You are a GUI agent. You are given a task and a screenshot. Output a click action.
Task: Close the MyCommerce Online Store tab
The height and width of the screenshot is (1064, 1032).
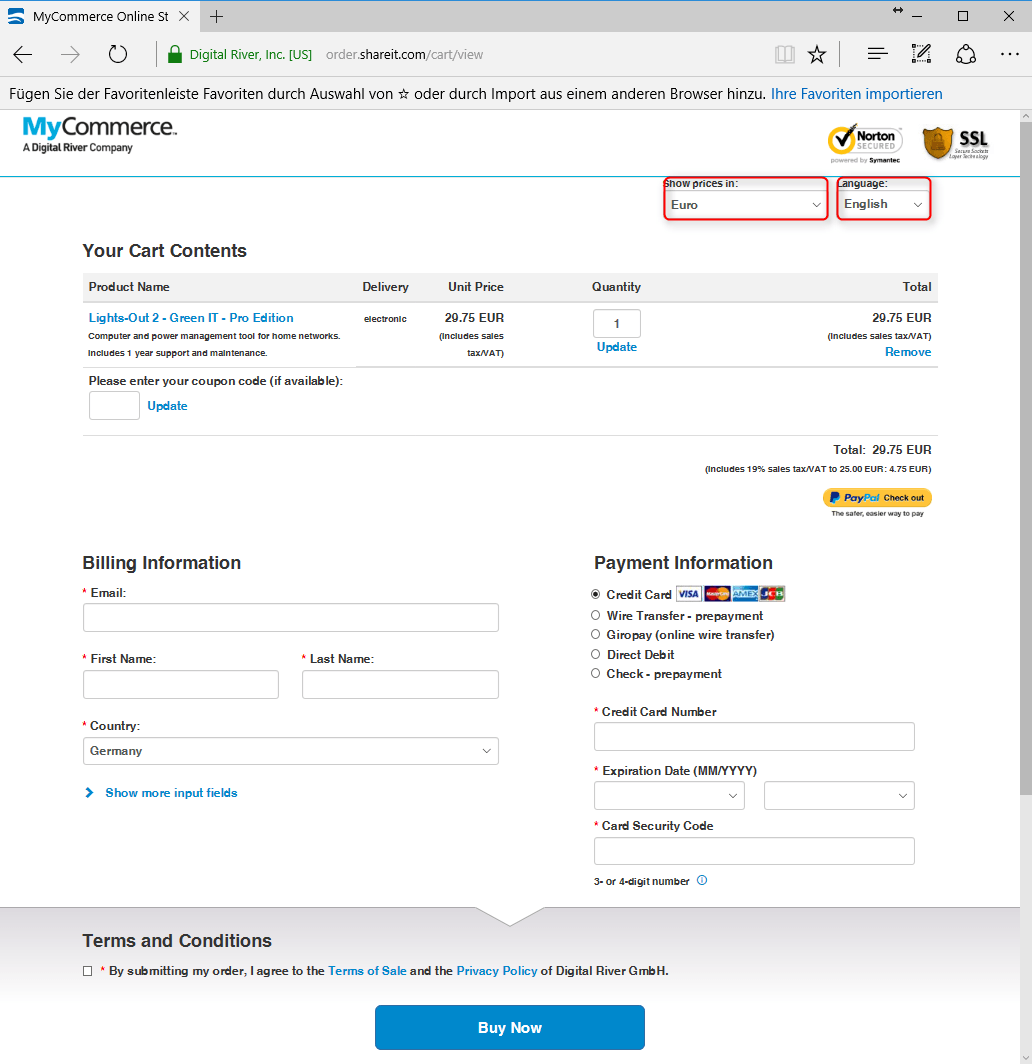pos(184,16)
